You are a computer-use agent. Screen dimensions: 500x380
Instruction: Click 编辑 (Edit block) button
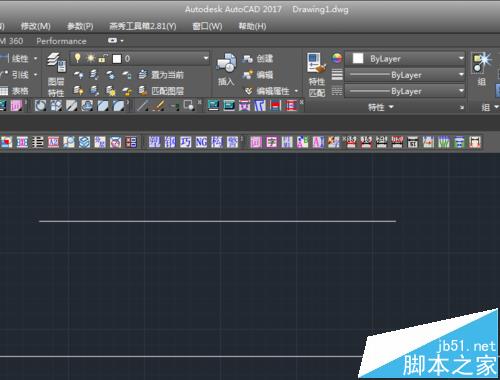coord(258,75)
